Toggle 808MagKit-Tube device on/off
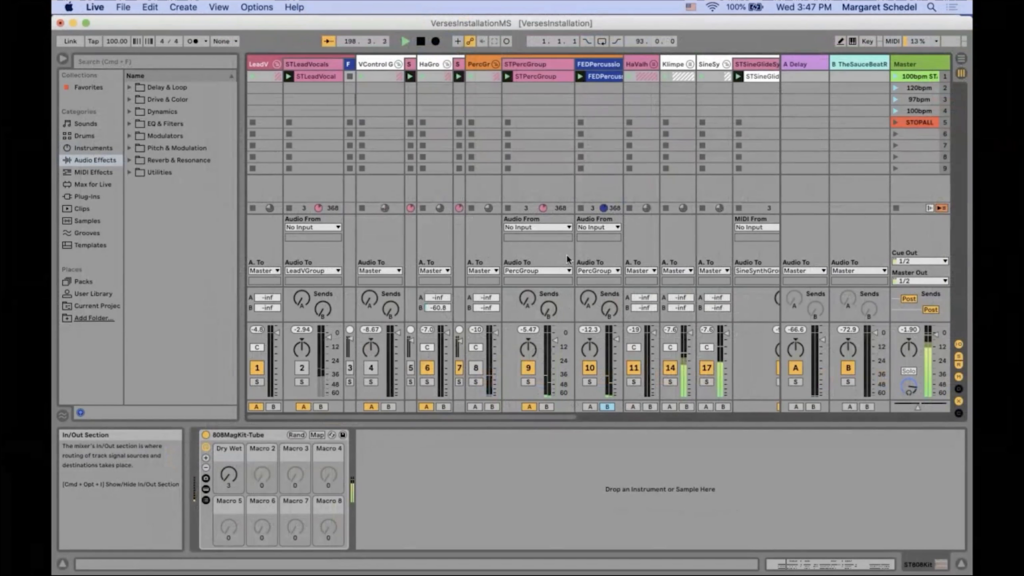The height and width of the screenshot is (576, 1024). 206,435
